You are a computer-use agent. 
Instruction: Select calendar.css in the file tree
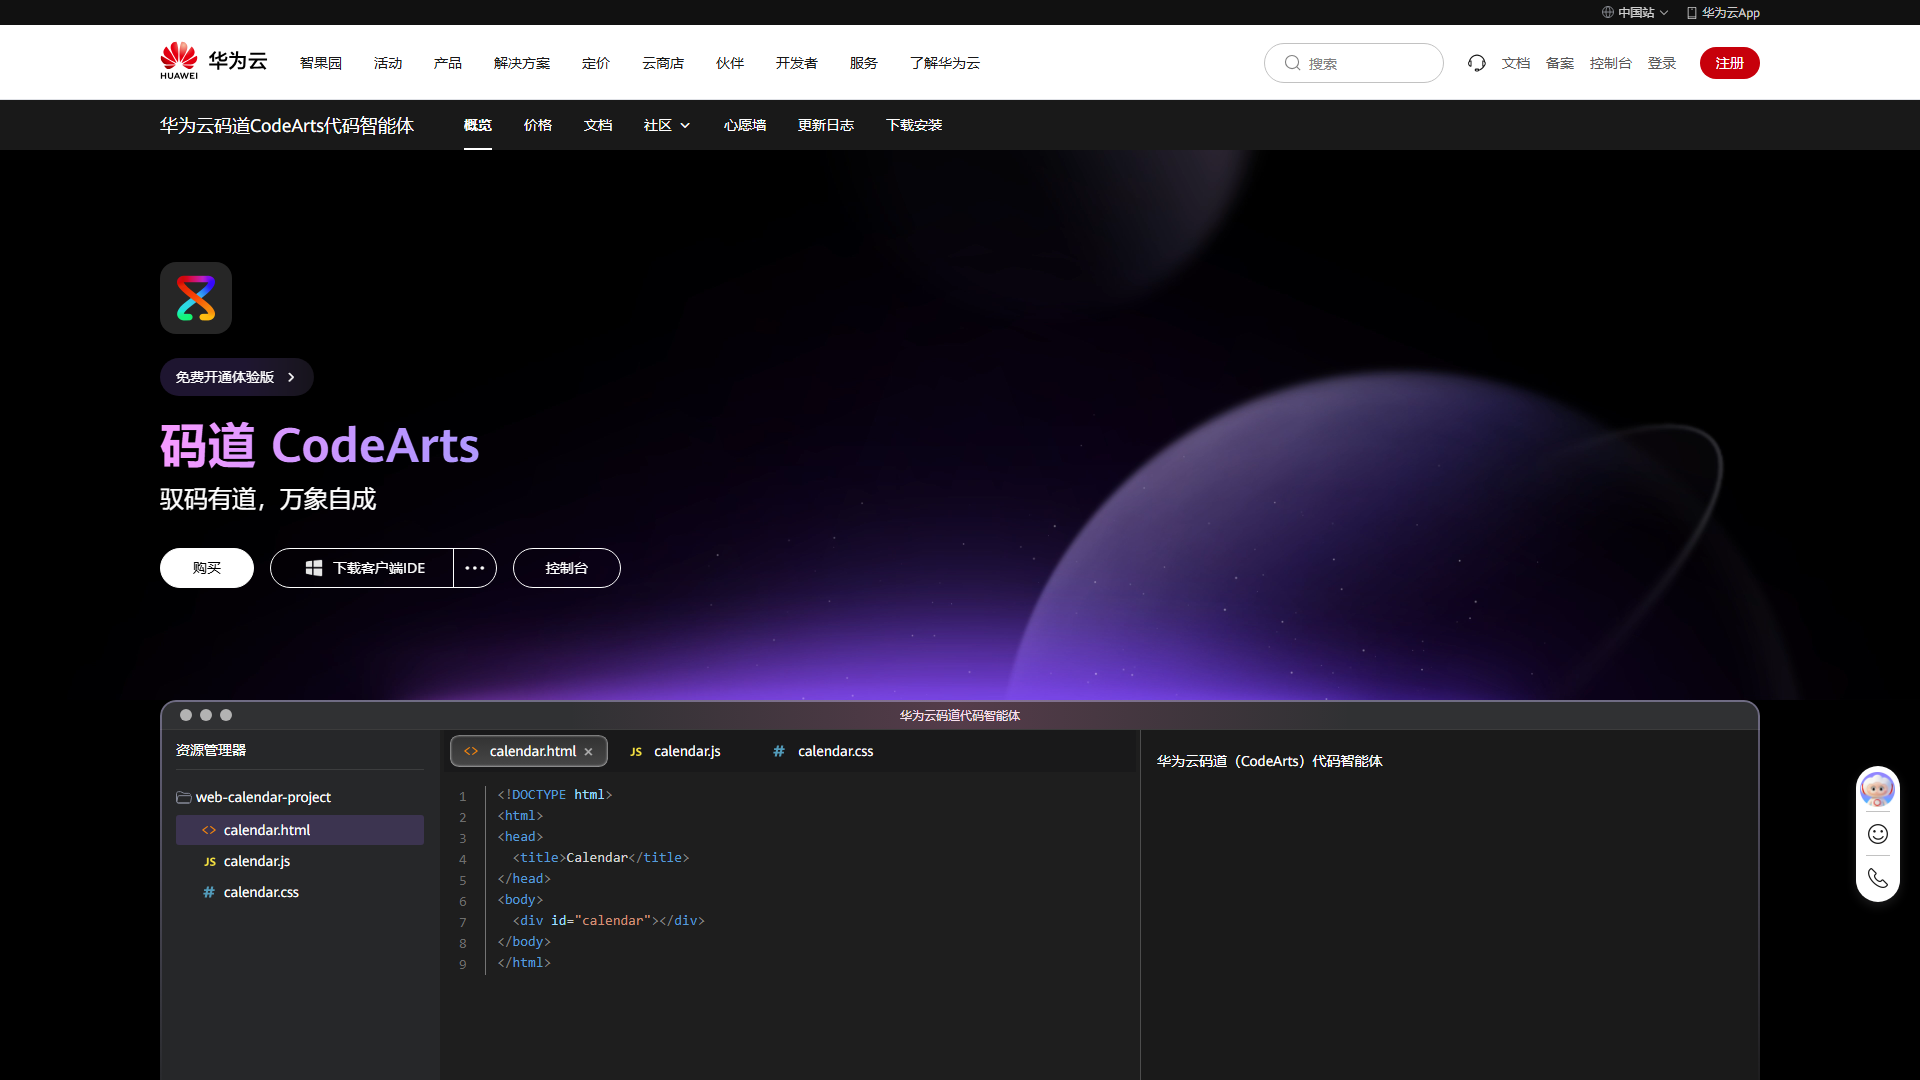click(x=300, y=892)
